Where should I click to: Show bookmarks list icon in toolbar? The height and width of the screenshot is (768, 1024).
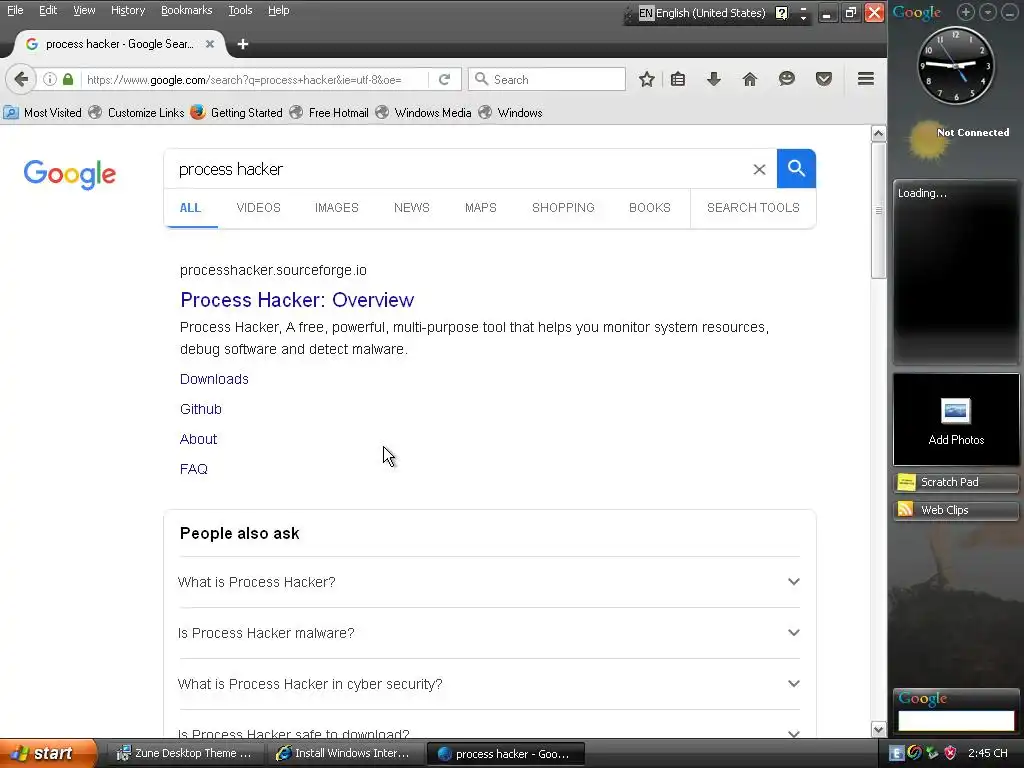(x=678, y=80)
